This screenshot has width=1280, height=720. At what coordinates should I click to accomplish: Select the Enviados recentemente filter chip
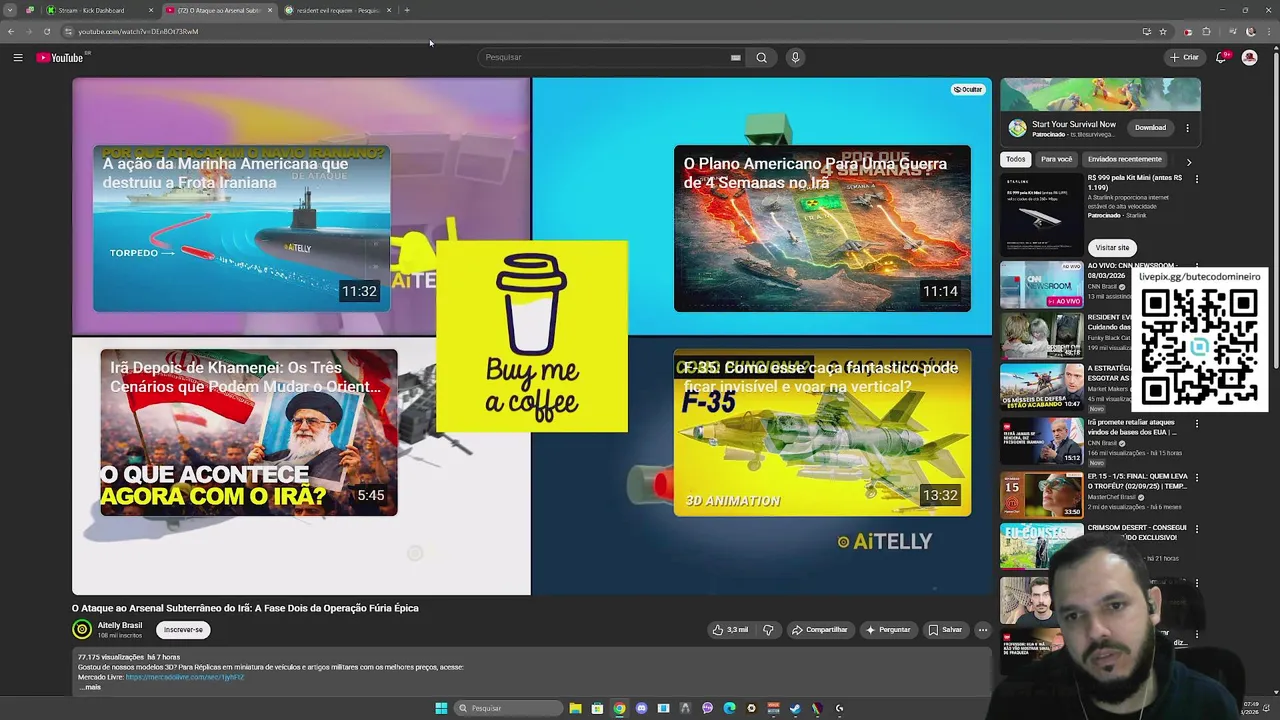pyautogui.click(x=1125, y=159)
